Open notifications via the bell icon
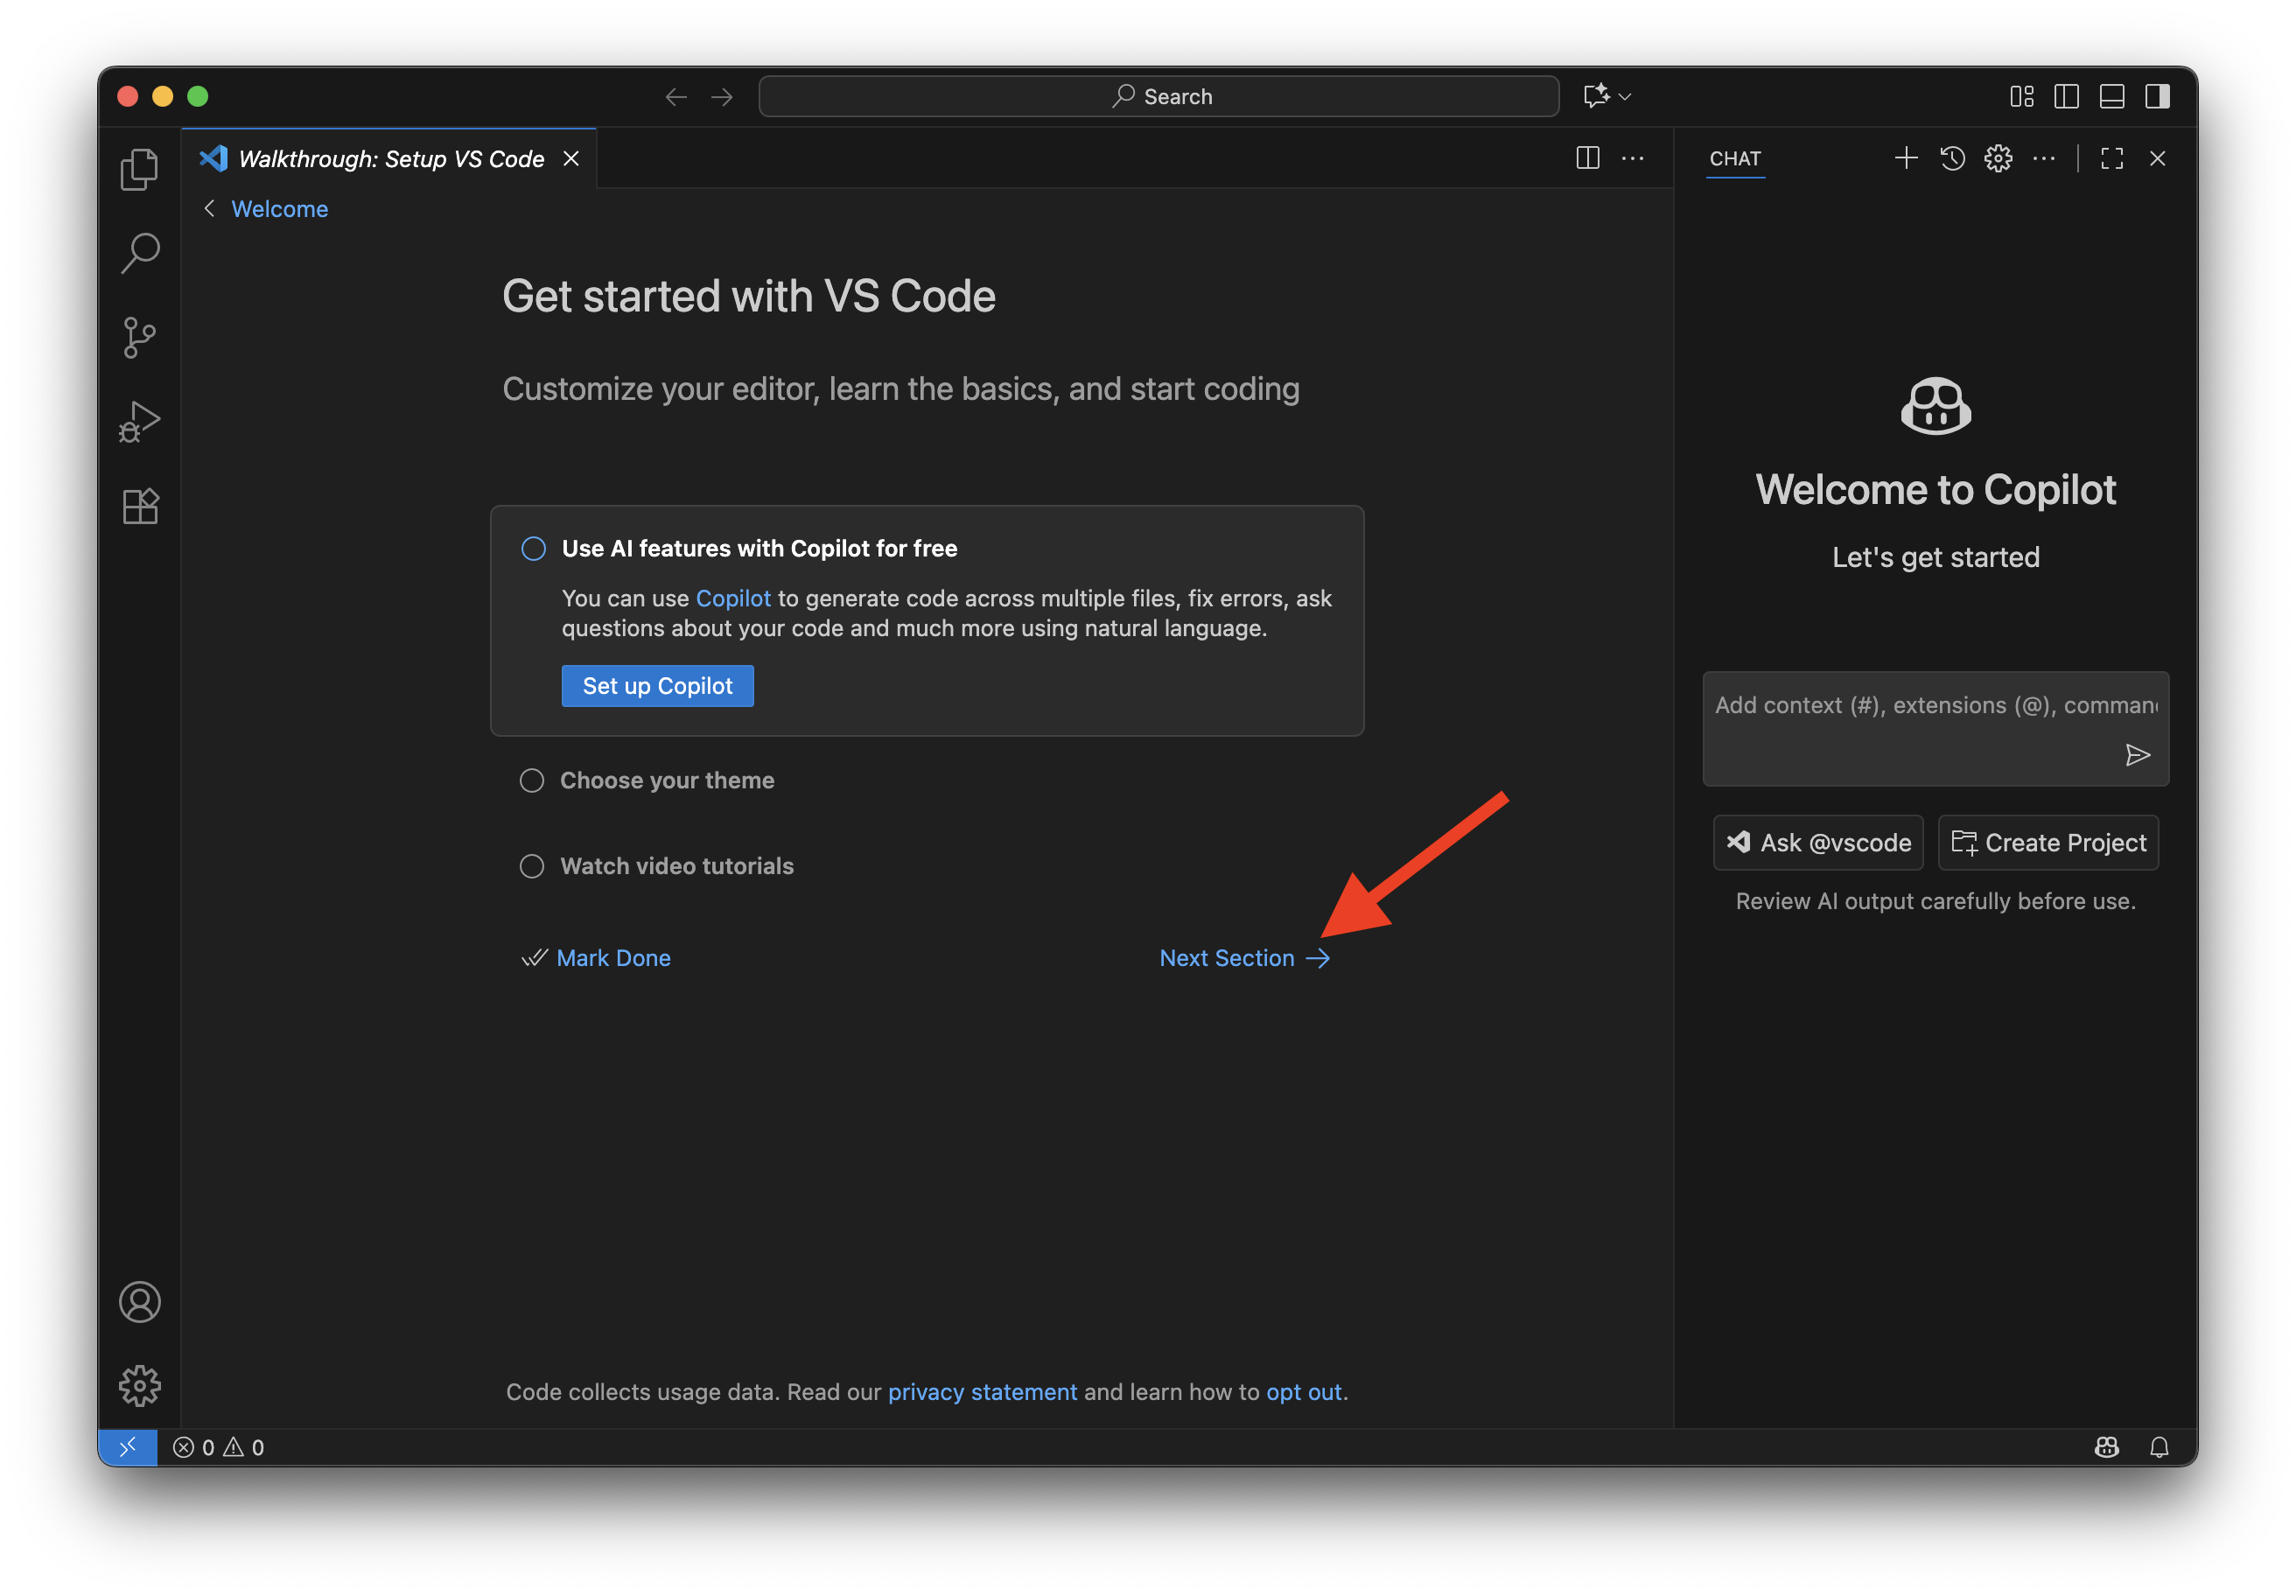Viewport: 2296px width, 1596px height. [2159, 1447]
